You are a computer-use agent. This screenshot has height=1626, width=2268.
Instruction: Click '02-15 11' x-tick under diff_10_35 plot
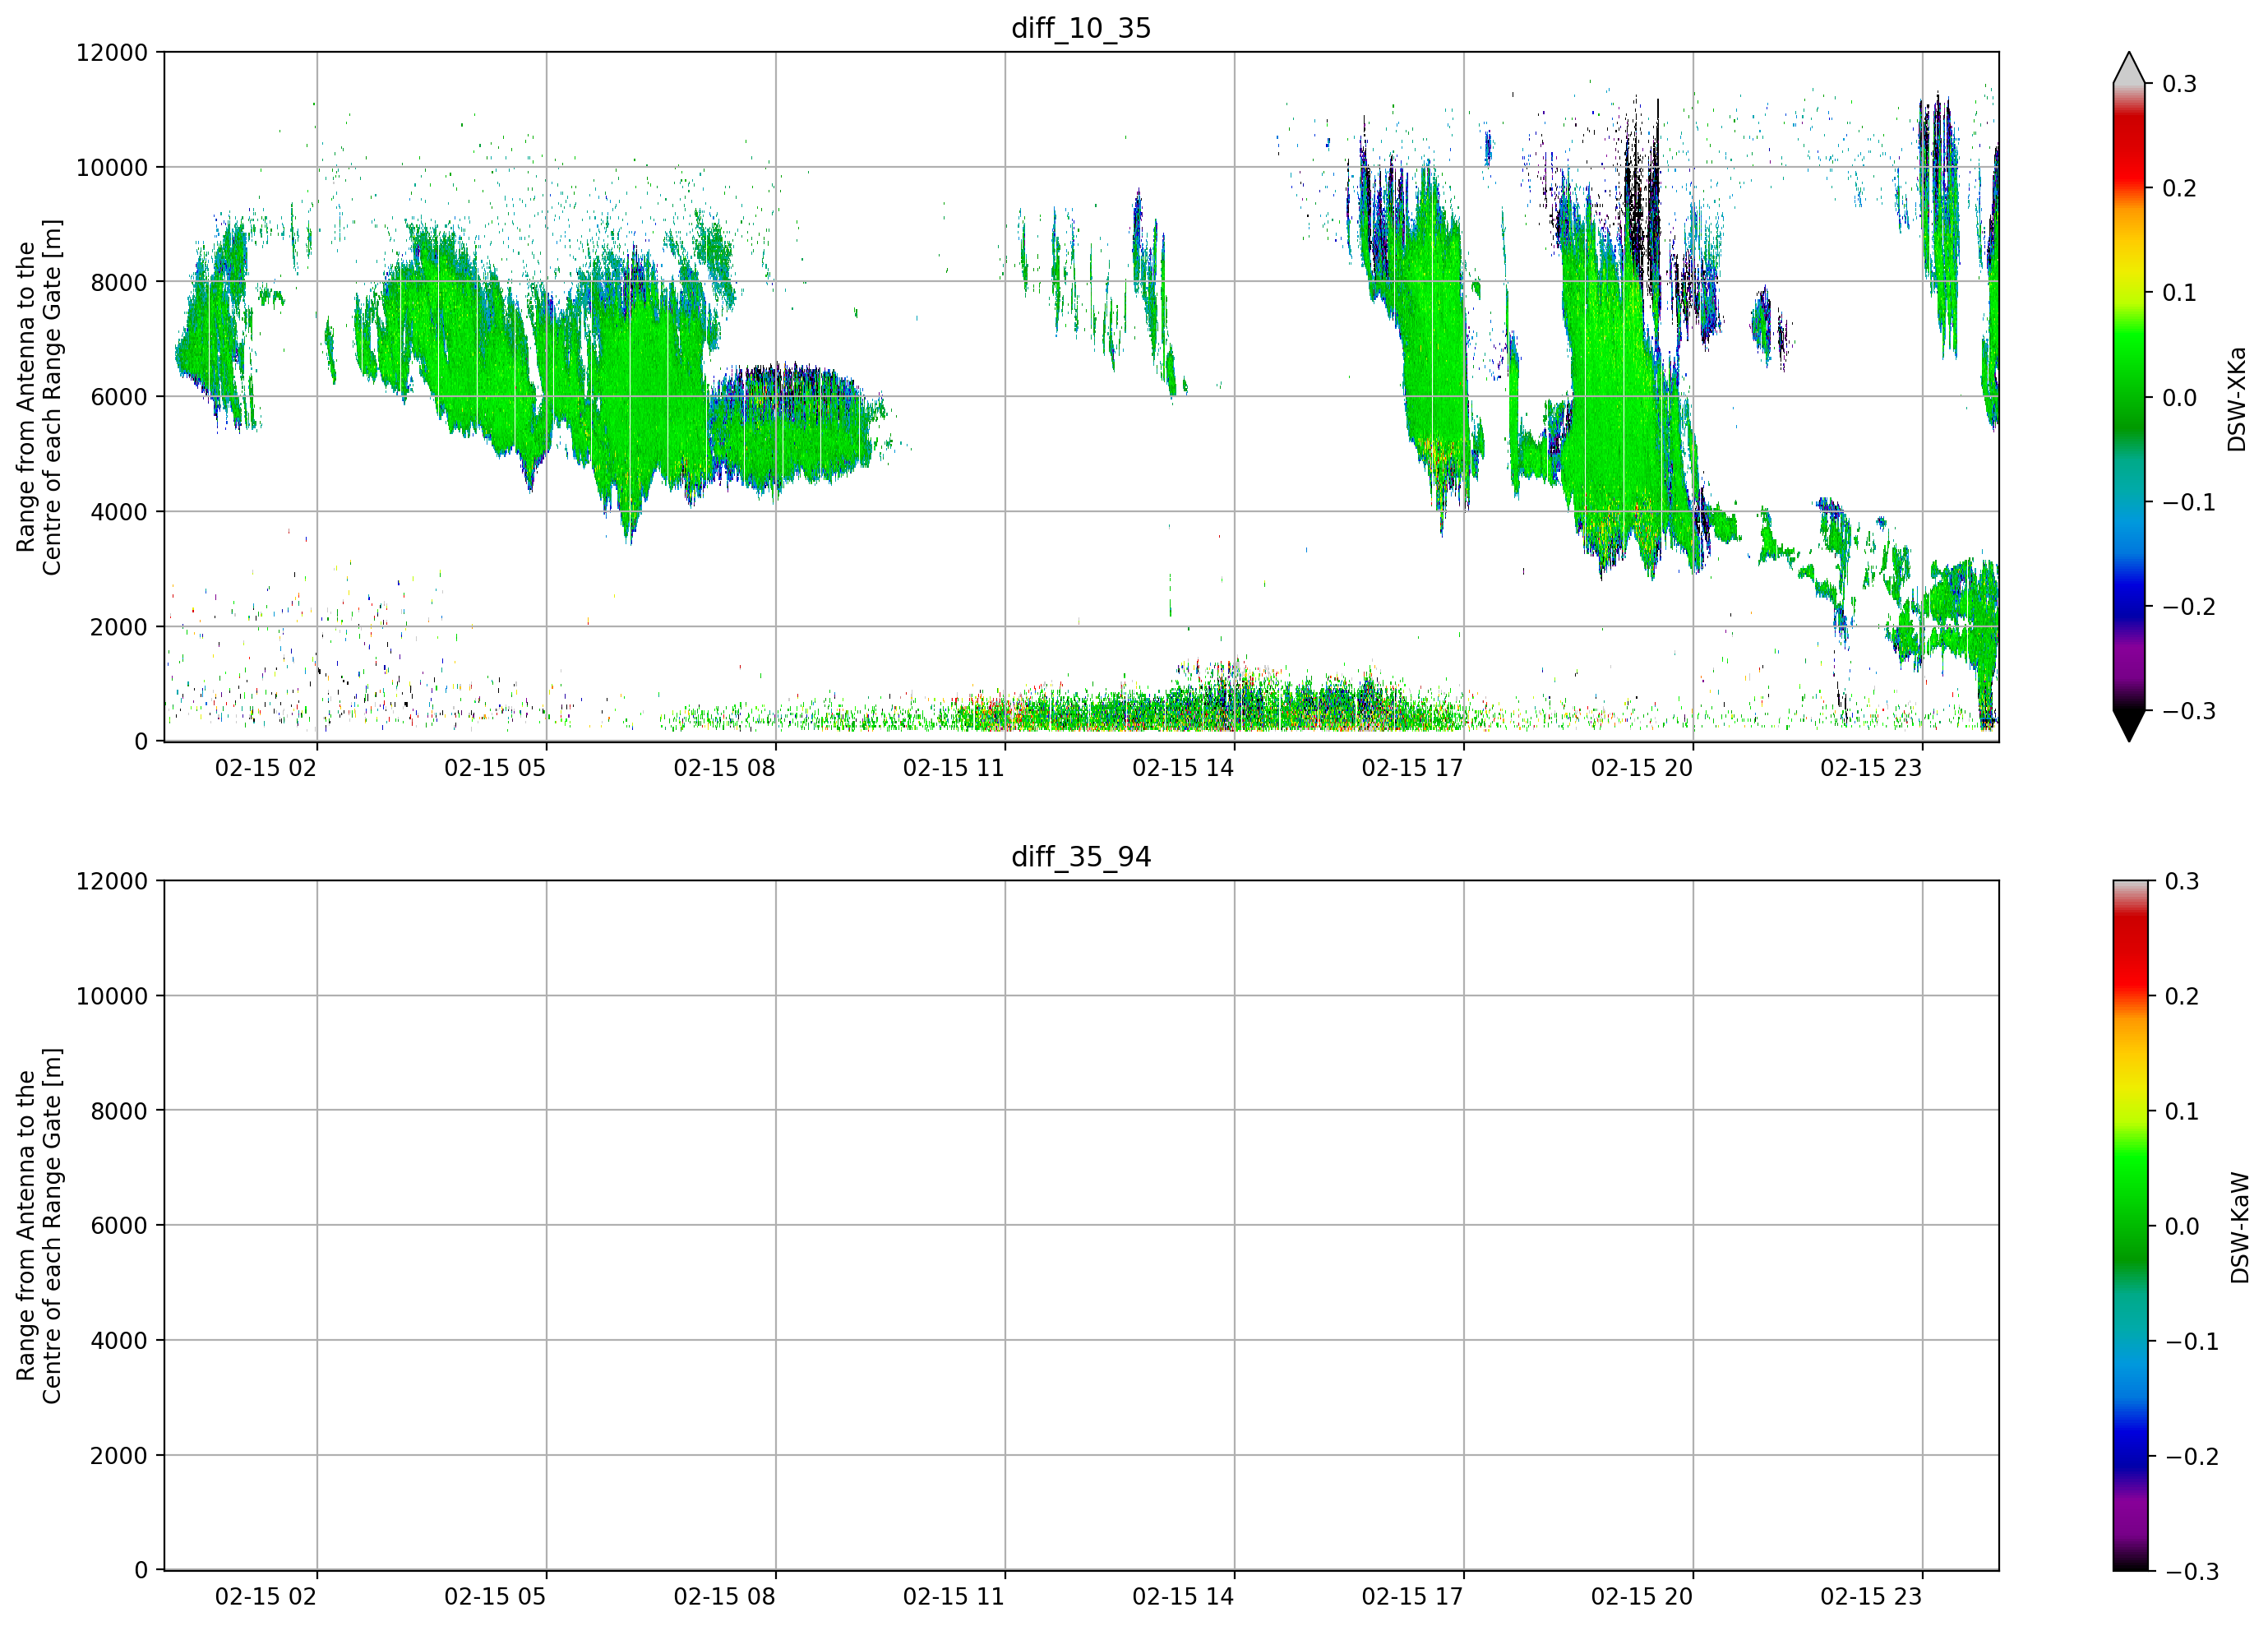[954, 768]
